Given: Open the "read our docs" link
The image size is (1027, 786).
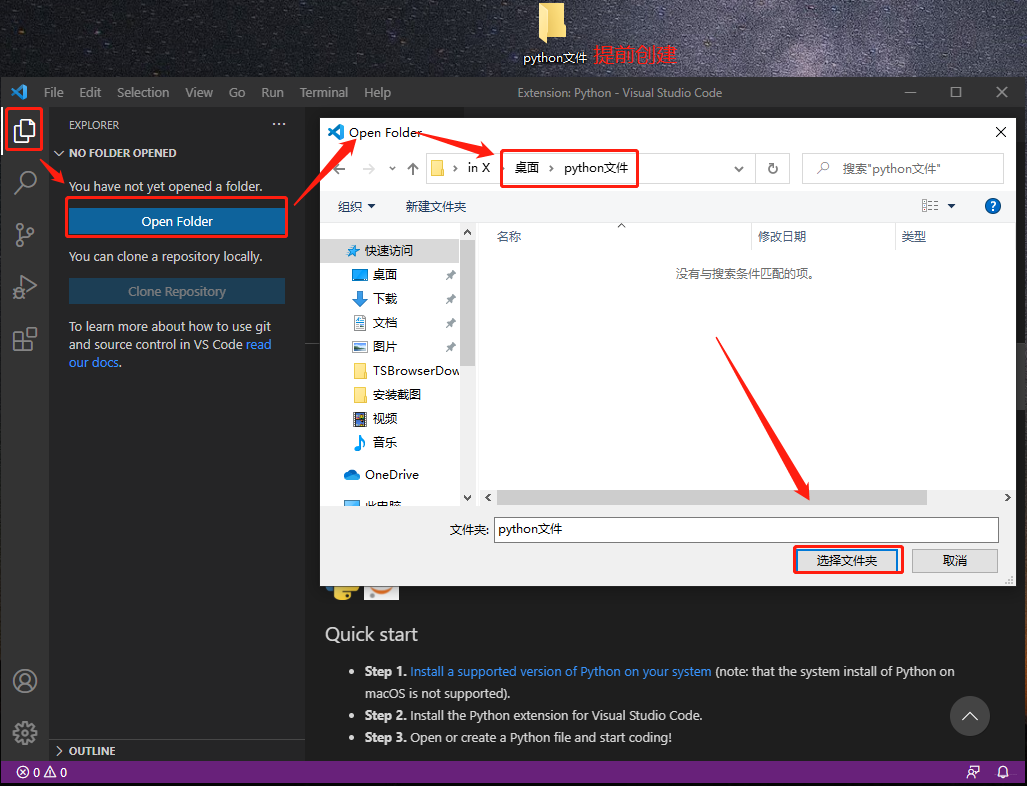Looking at the screenshot, I should pyautogui.click(x=94, y=362).
